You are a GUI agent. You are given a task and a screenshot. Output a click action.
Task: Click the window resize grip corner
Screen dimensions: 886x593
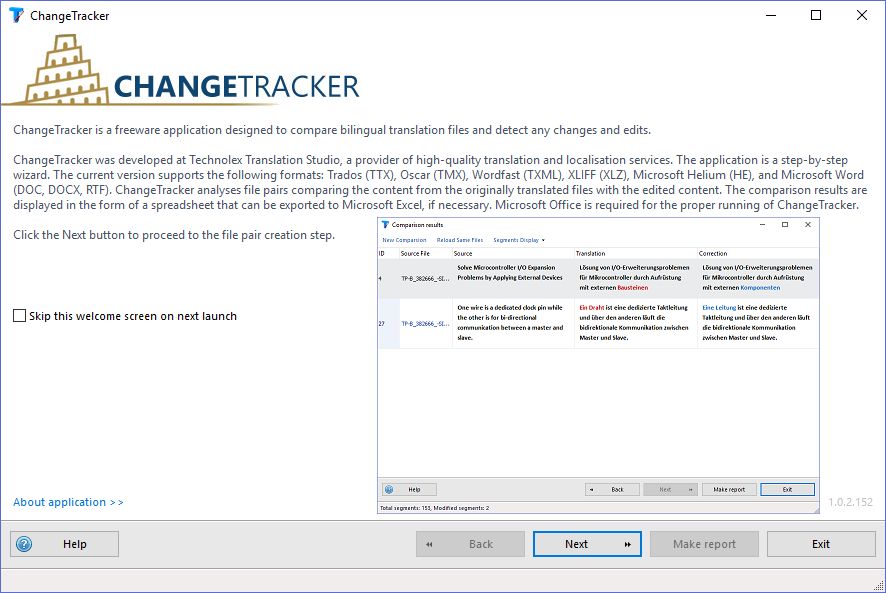coord(879,586)
